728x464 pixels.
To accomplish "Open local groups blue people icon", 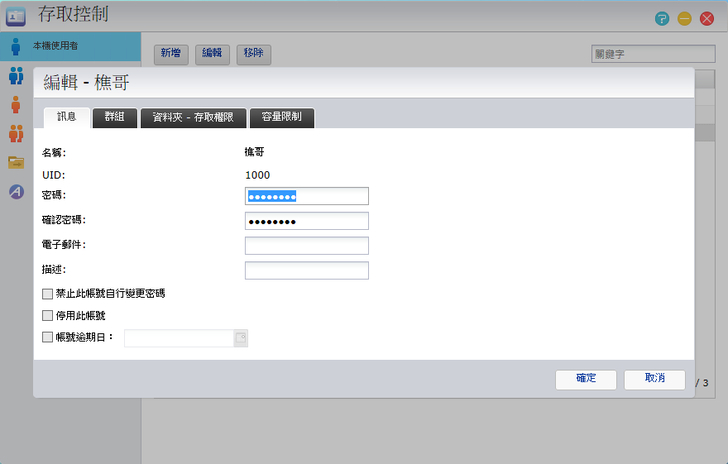I will tap(16, 75).
